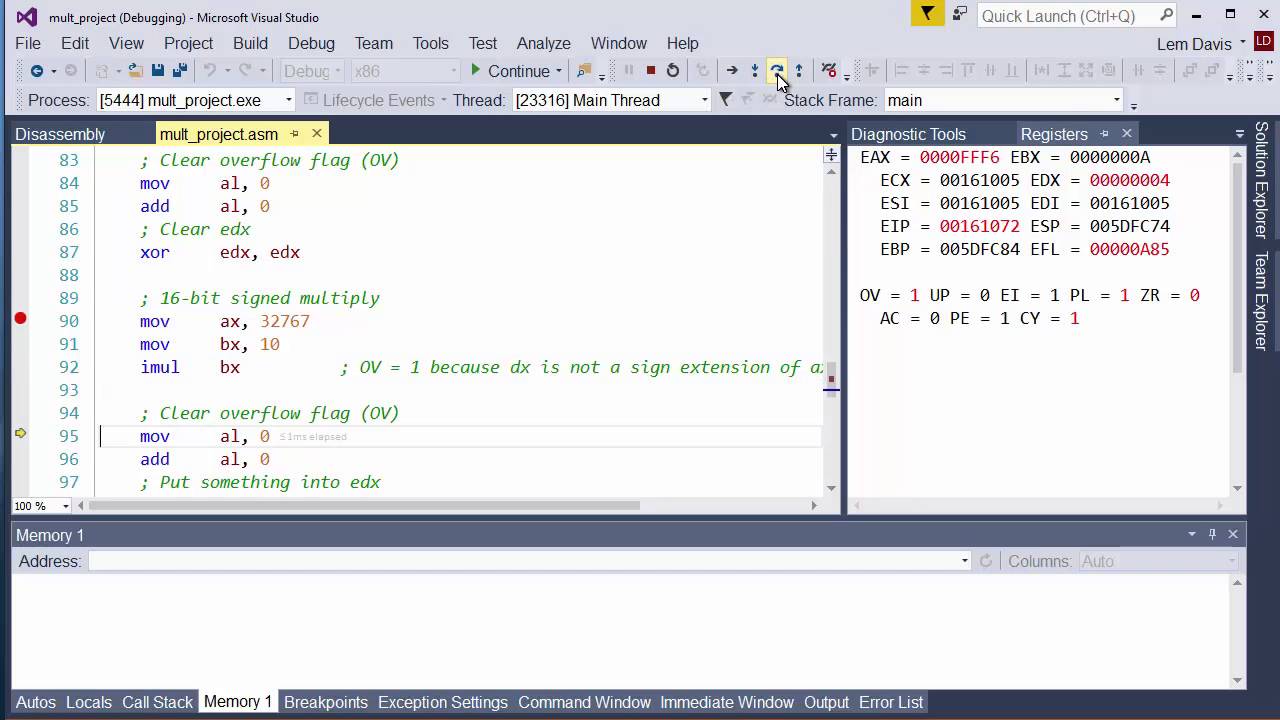Click the editor split window handle
This screenshot has height=720, width=1280.
click(831, 154)
